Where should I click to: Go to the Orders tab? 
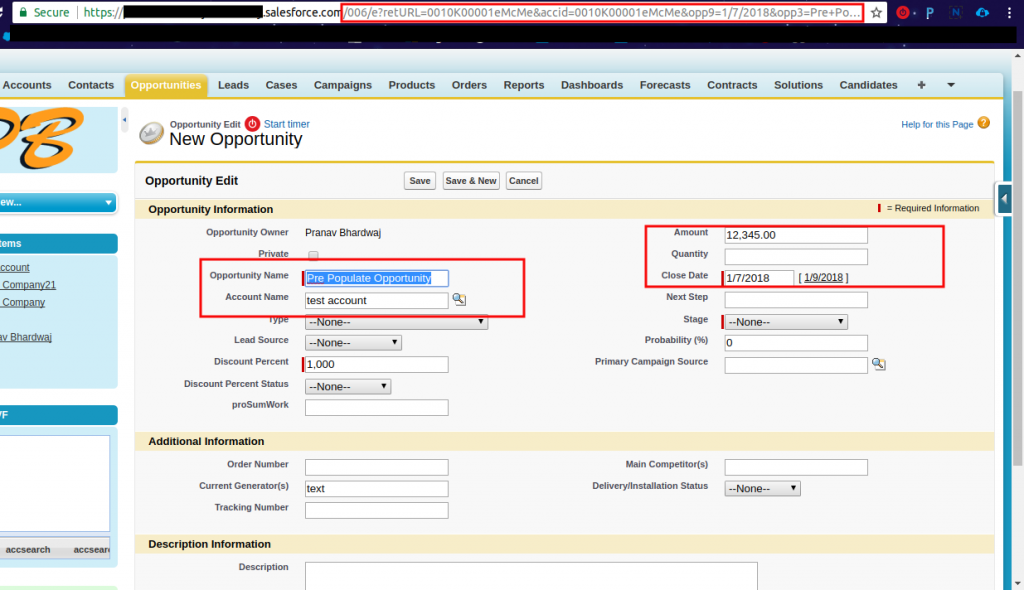coord(469,85)
